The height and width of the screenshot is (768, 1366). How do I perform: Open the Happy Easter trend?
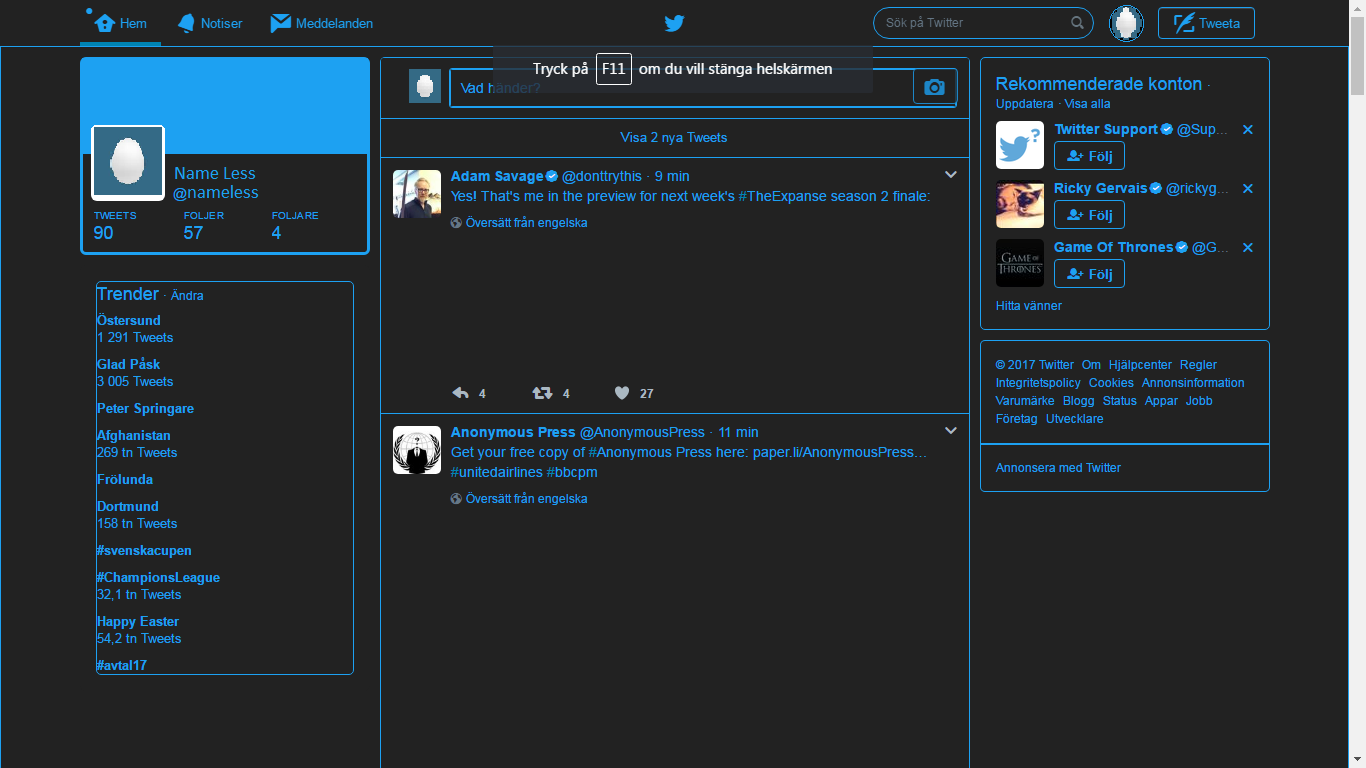click(x=138, y=622)
